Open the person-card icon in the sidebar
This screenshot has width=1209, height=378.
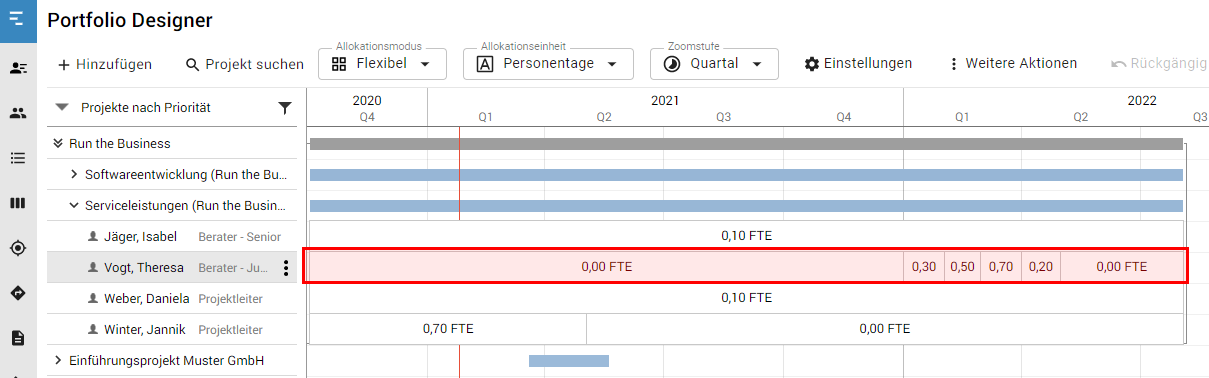pyautogui.click(x=18, y=68)
